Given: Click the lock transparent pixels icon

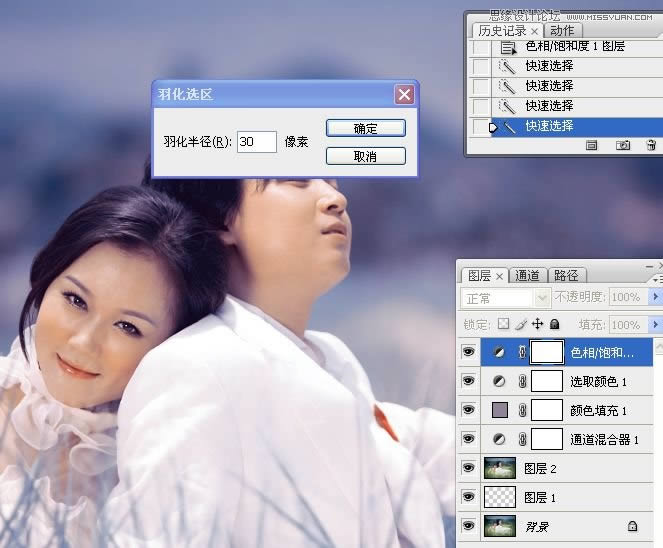Looking at the screenshot, I should point(503,325).
